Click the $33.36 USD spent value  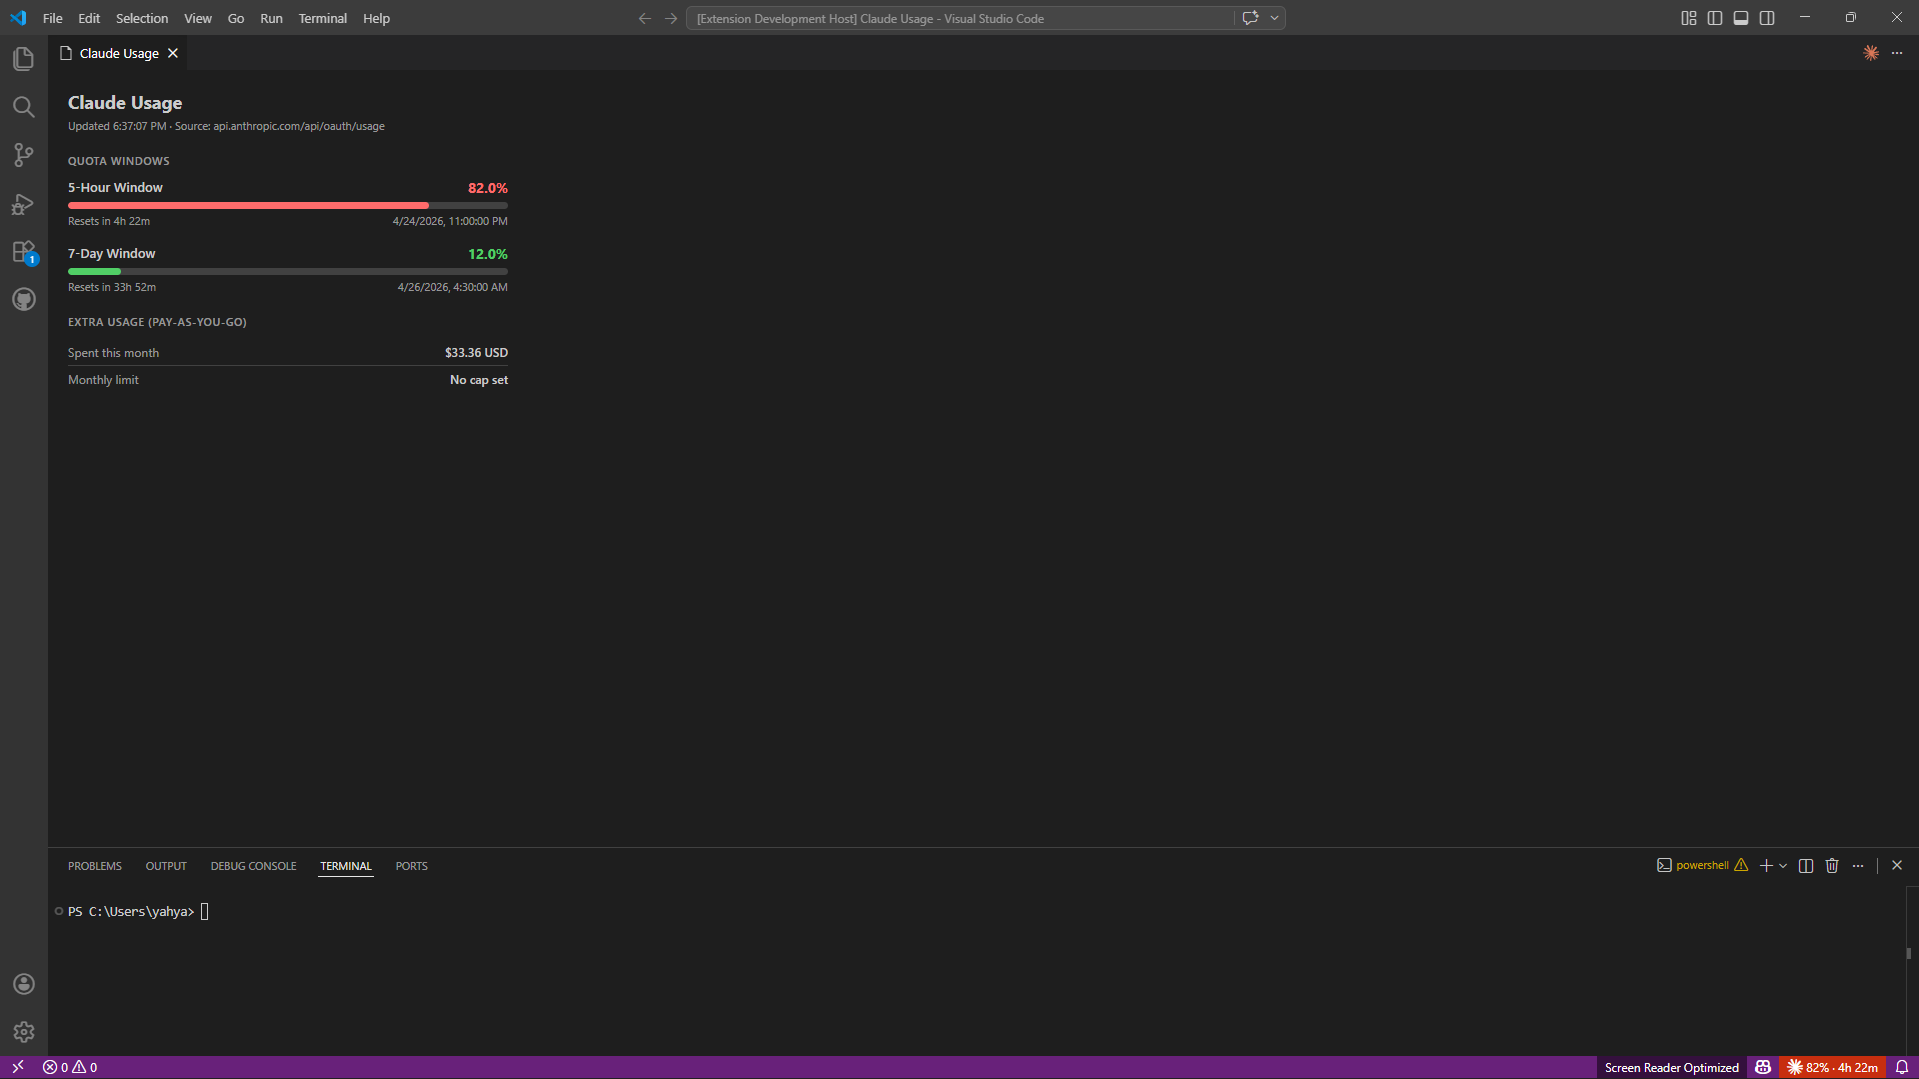pyautogui.click(x=476, y=353)
